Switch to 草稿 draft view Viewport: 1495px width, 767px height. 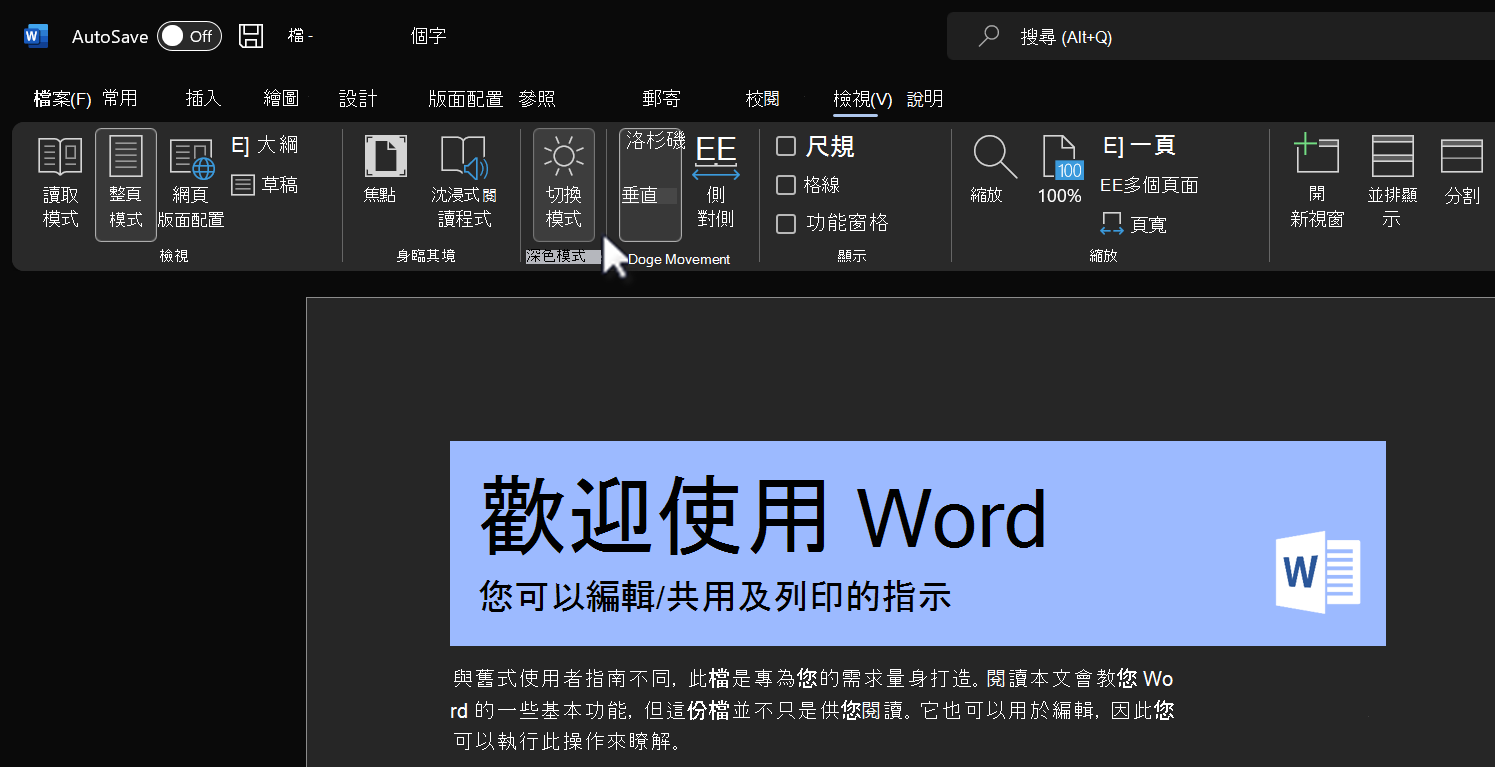[265, 185]
